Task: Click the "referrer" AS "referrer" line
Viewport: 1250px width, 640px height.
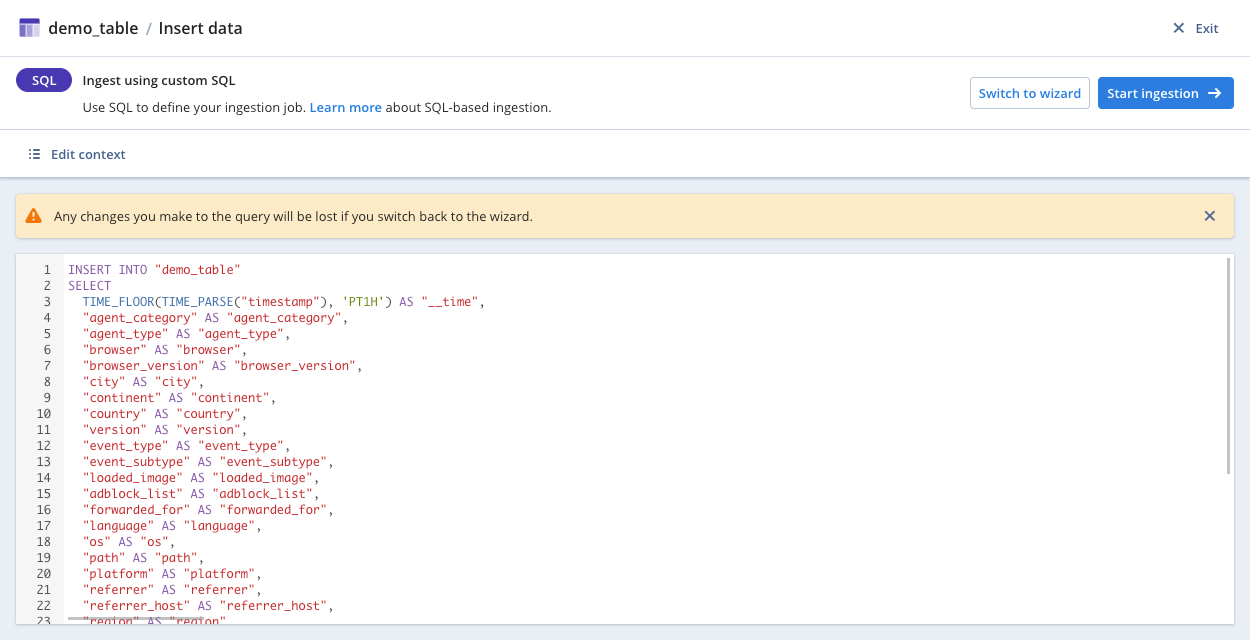Action: point(171,590)
